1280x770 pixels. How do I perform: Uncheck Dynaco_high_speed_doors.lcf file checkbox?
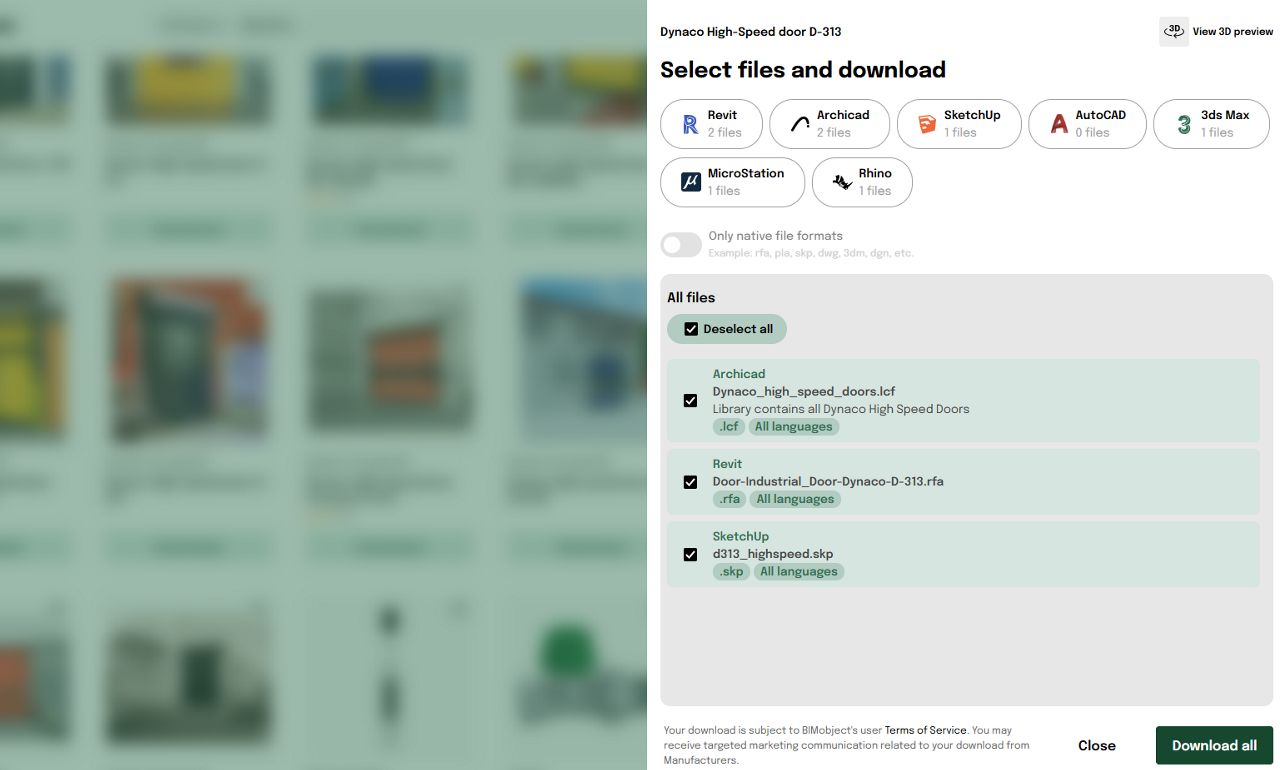pyautogui.click(x=690, y=401)
